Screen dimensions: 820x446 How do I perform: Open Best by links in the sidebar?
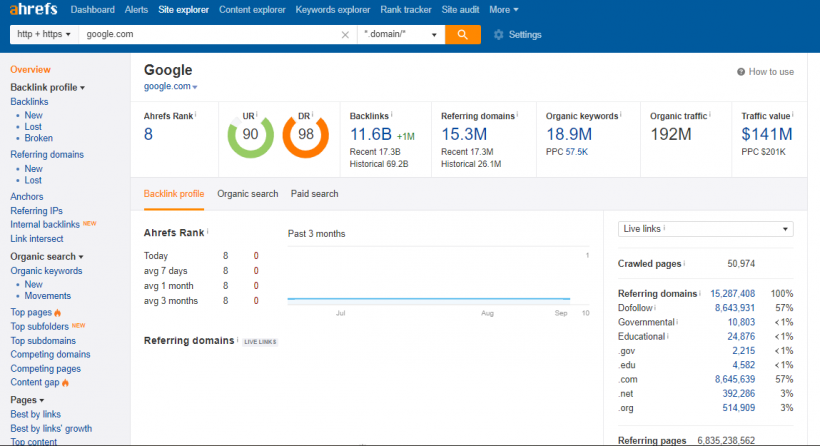click(36, 414)
